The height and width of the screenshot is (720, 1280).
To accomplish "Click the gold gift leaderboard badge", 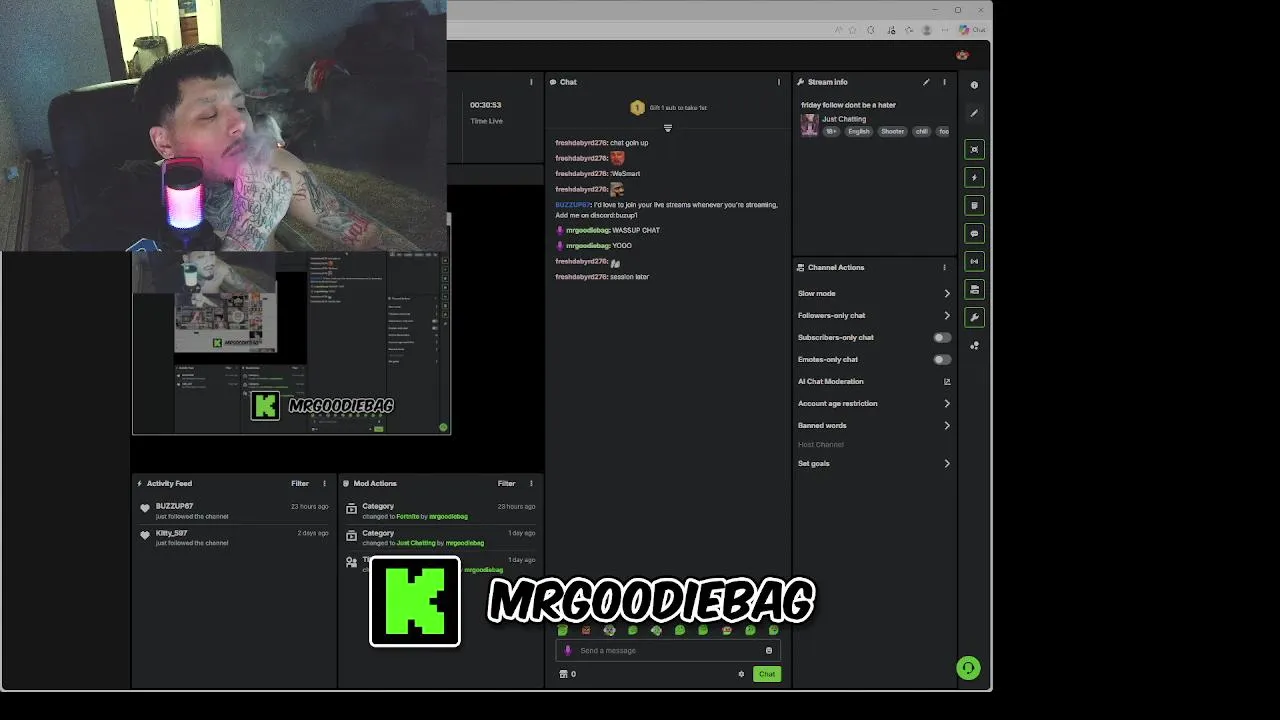I will click(637, 107).
